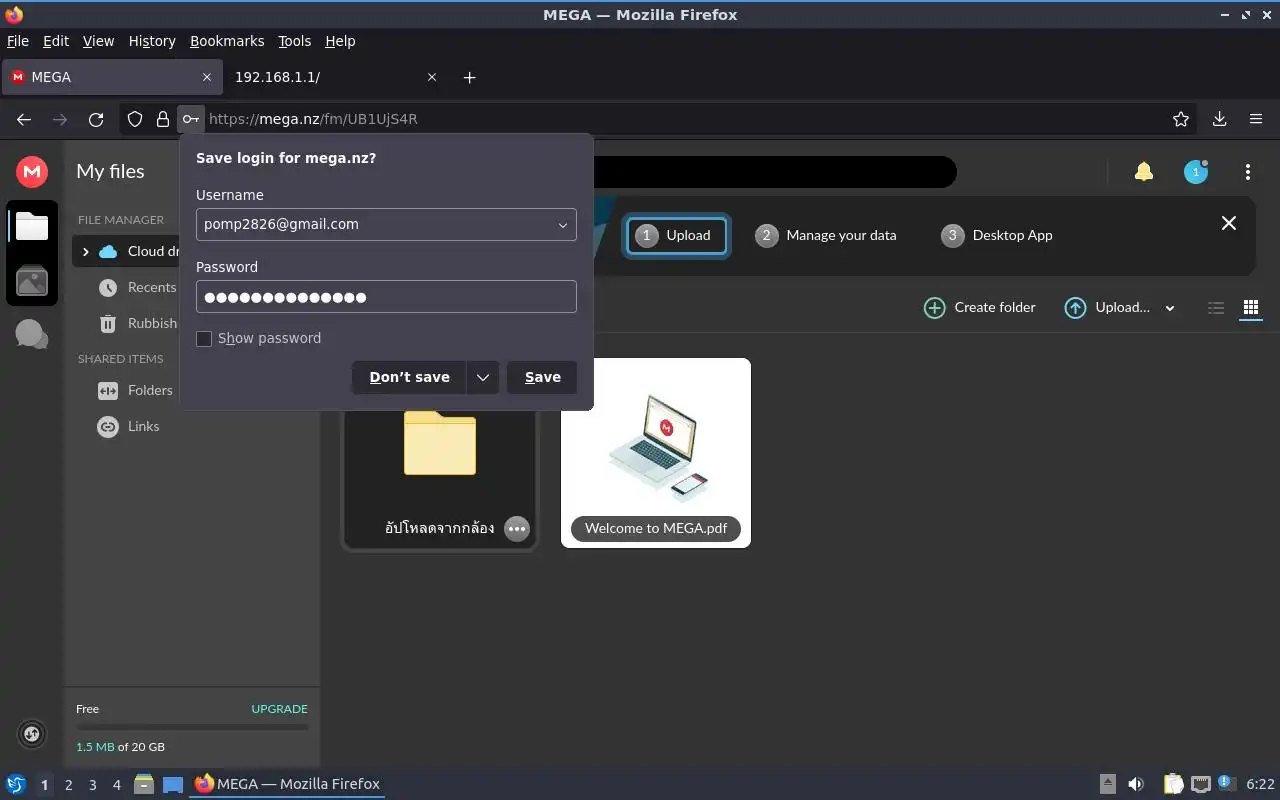Click the network icon in the system tray
The height and width of the screenshot is (800, 1280).
click(1201, 785)
